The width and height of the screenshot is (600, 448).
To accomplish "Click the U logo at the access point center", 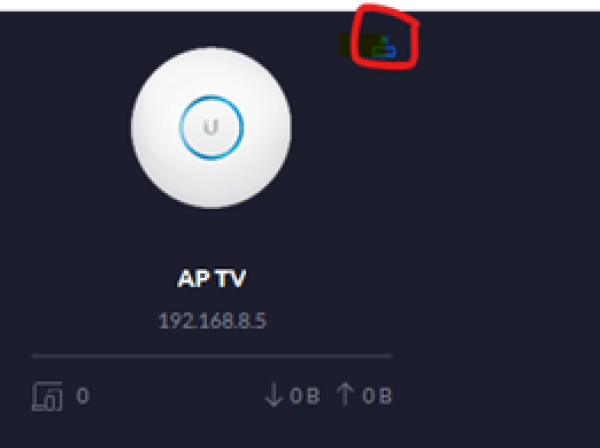I will point(211,127).
